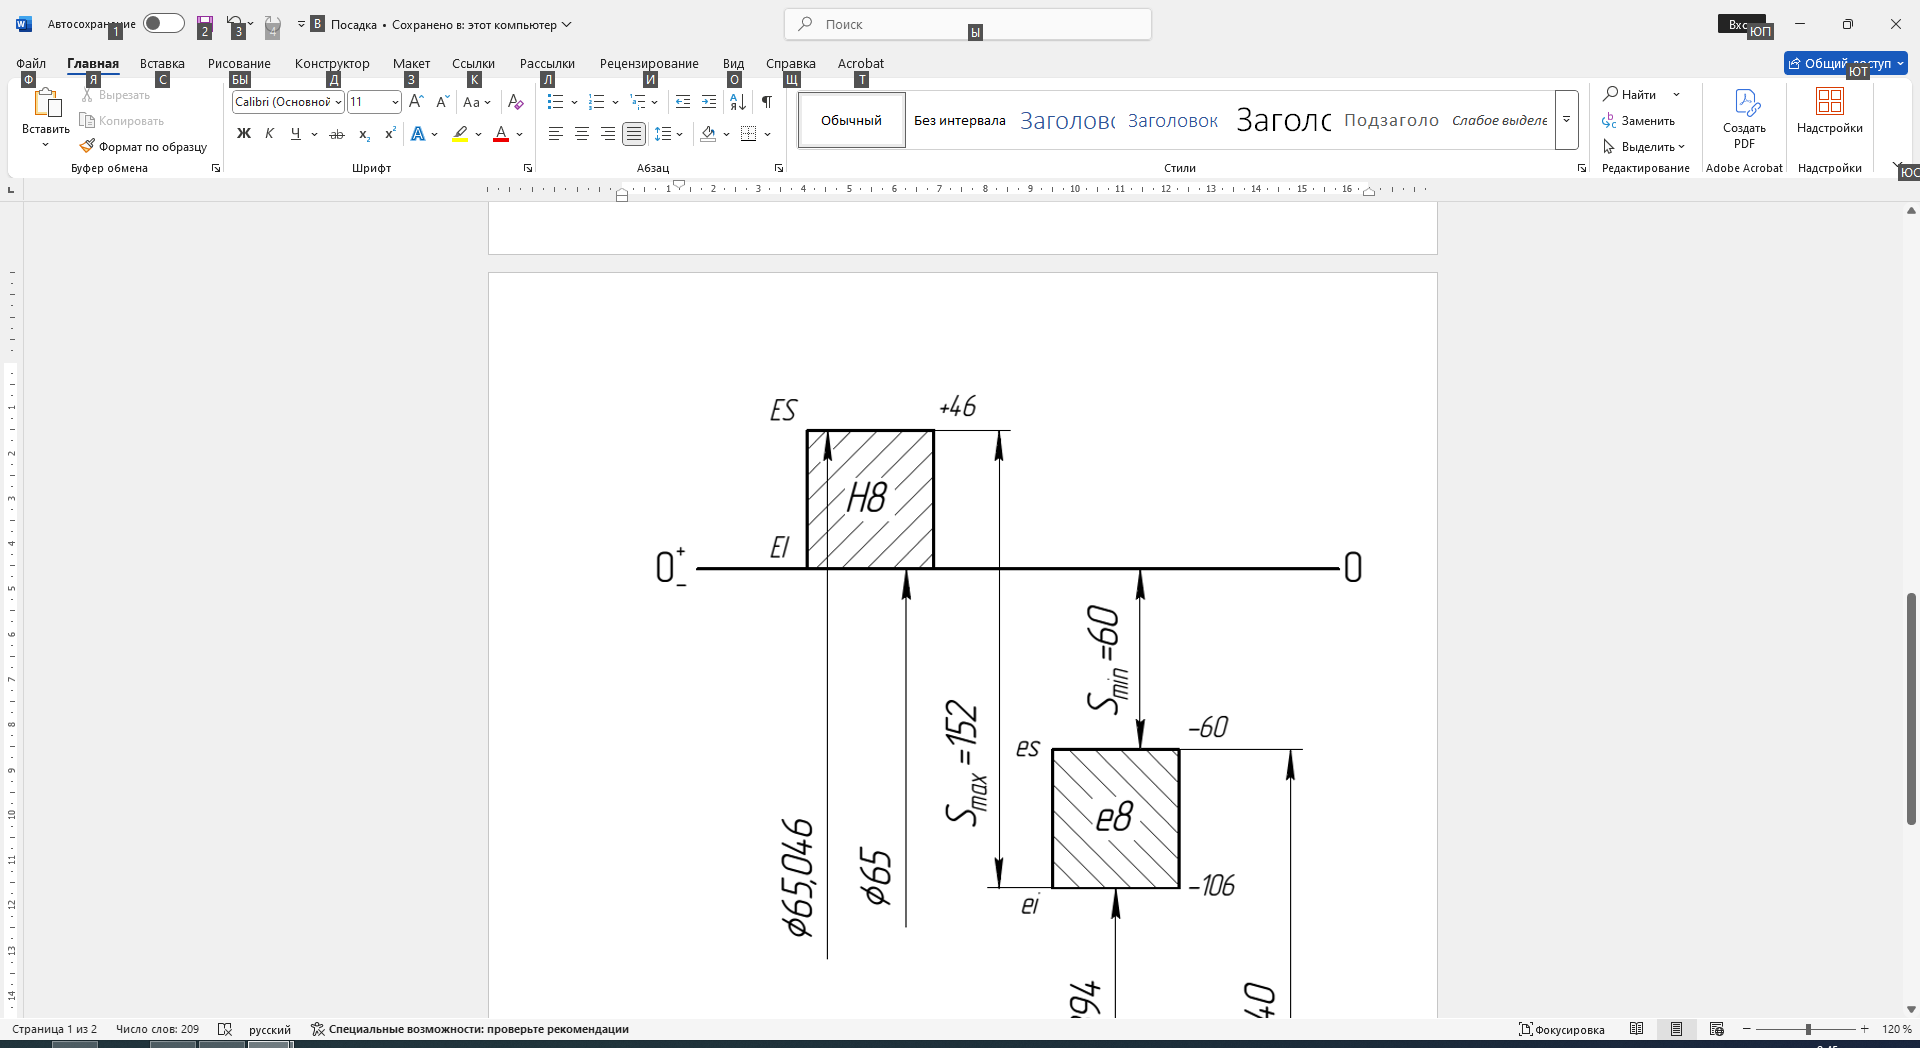Open borders dropdown
Image resolution: width=1920 pixels, height=1048 pixels.
pos(767,133)
